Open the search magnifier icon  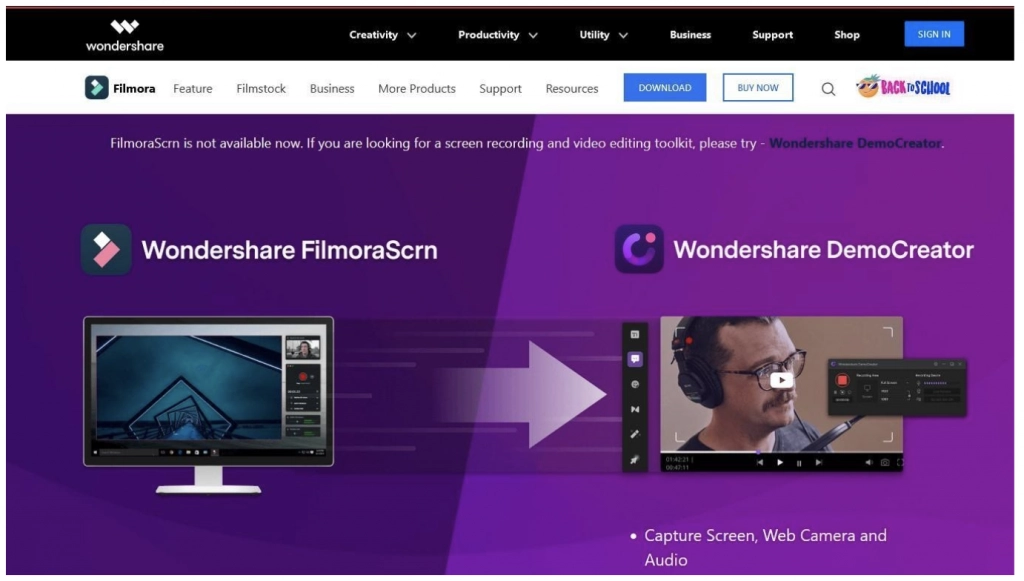pyautogui.click(x=828, y=89)
